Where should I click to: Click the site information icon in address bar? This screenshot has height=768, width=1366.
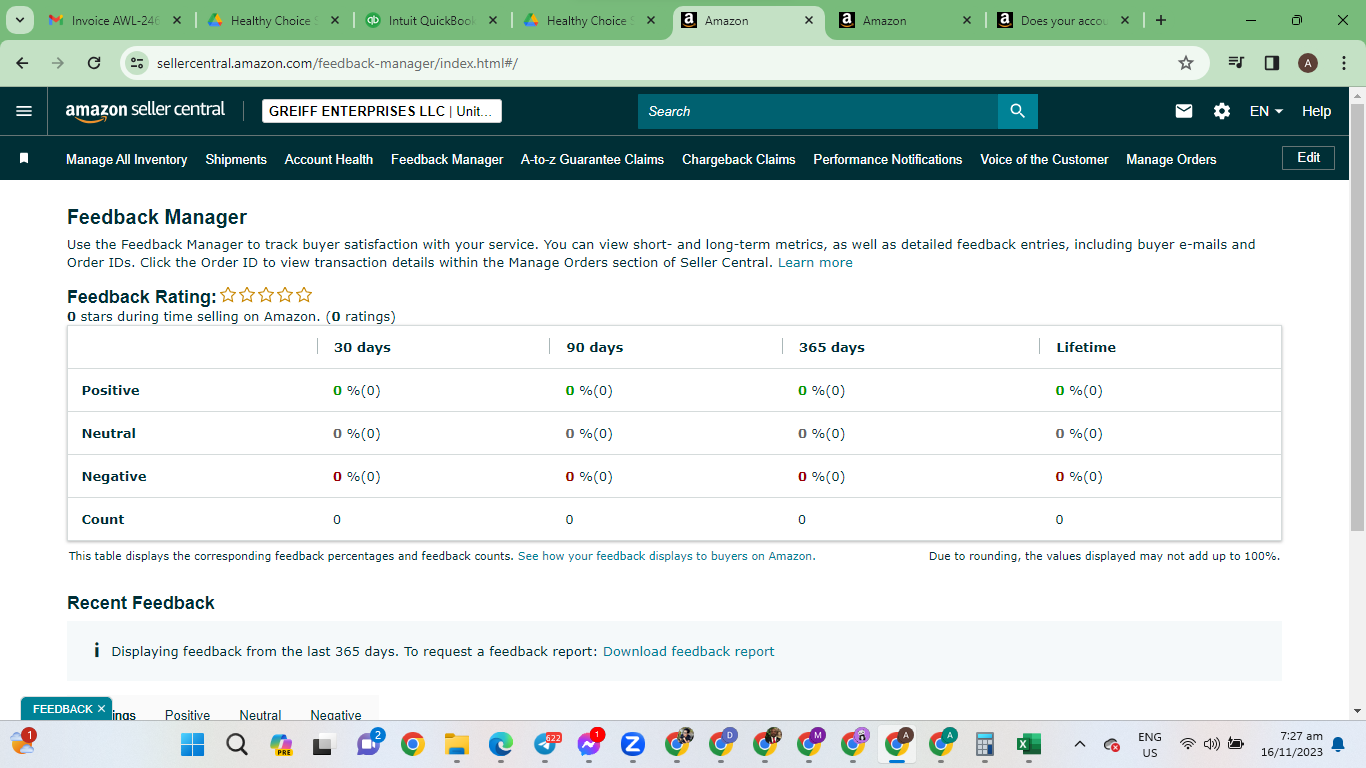pos(138,63)
